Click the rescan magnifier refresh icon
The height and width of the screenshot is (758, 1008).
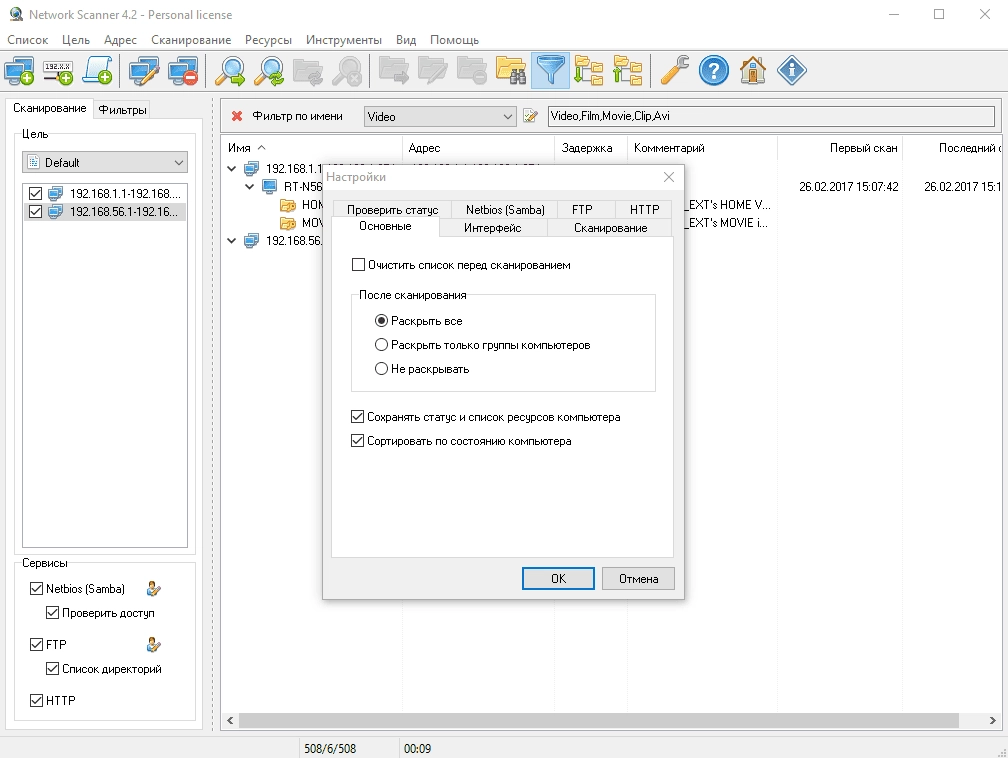pyautogui.click(x=269, y=71)
